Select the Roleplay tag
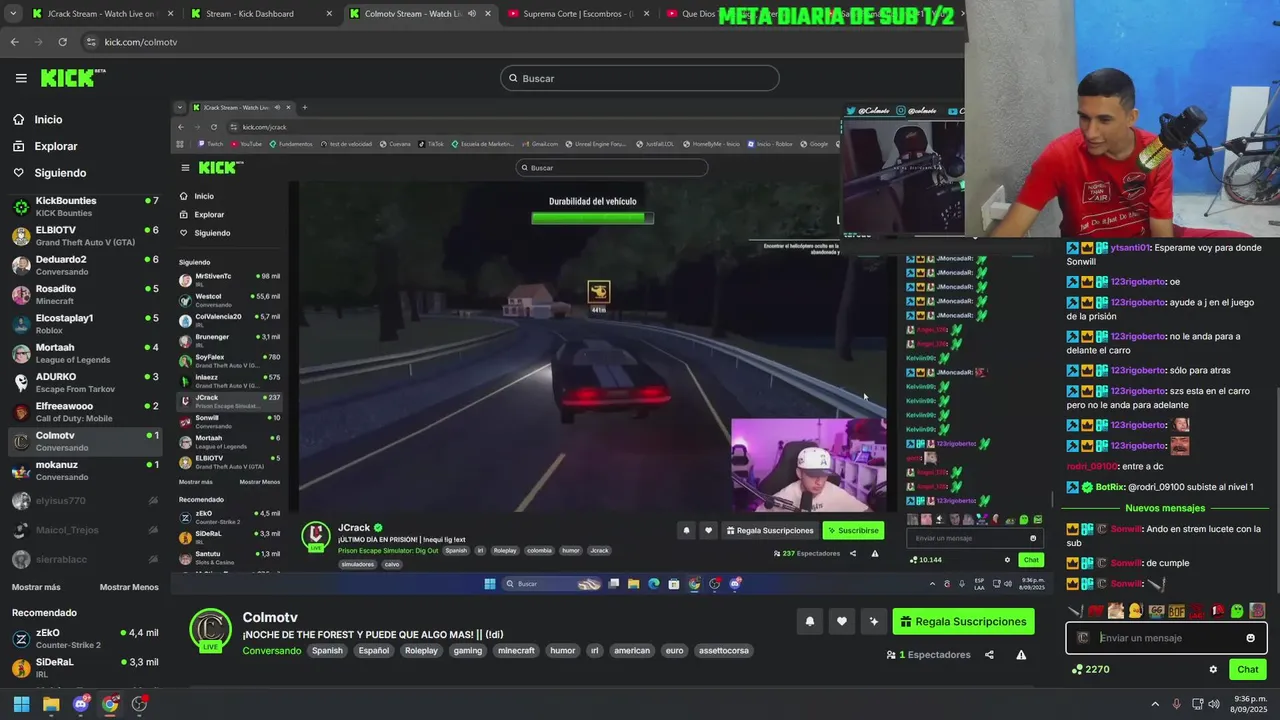This screenshot has width=1280, height=720. pyautogui.click(x=421, y=651)
